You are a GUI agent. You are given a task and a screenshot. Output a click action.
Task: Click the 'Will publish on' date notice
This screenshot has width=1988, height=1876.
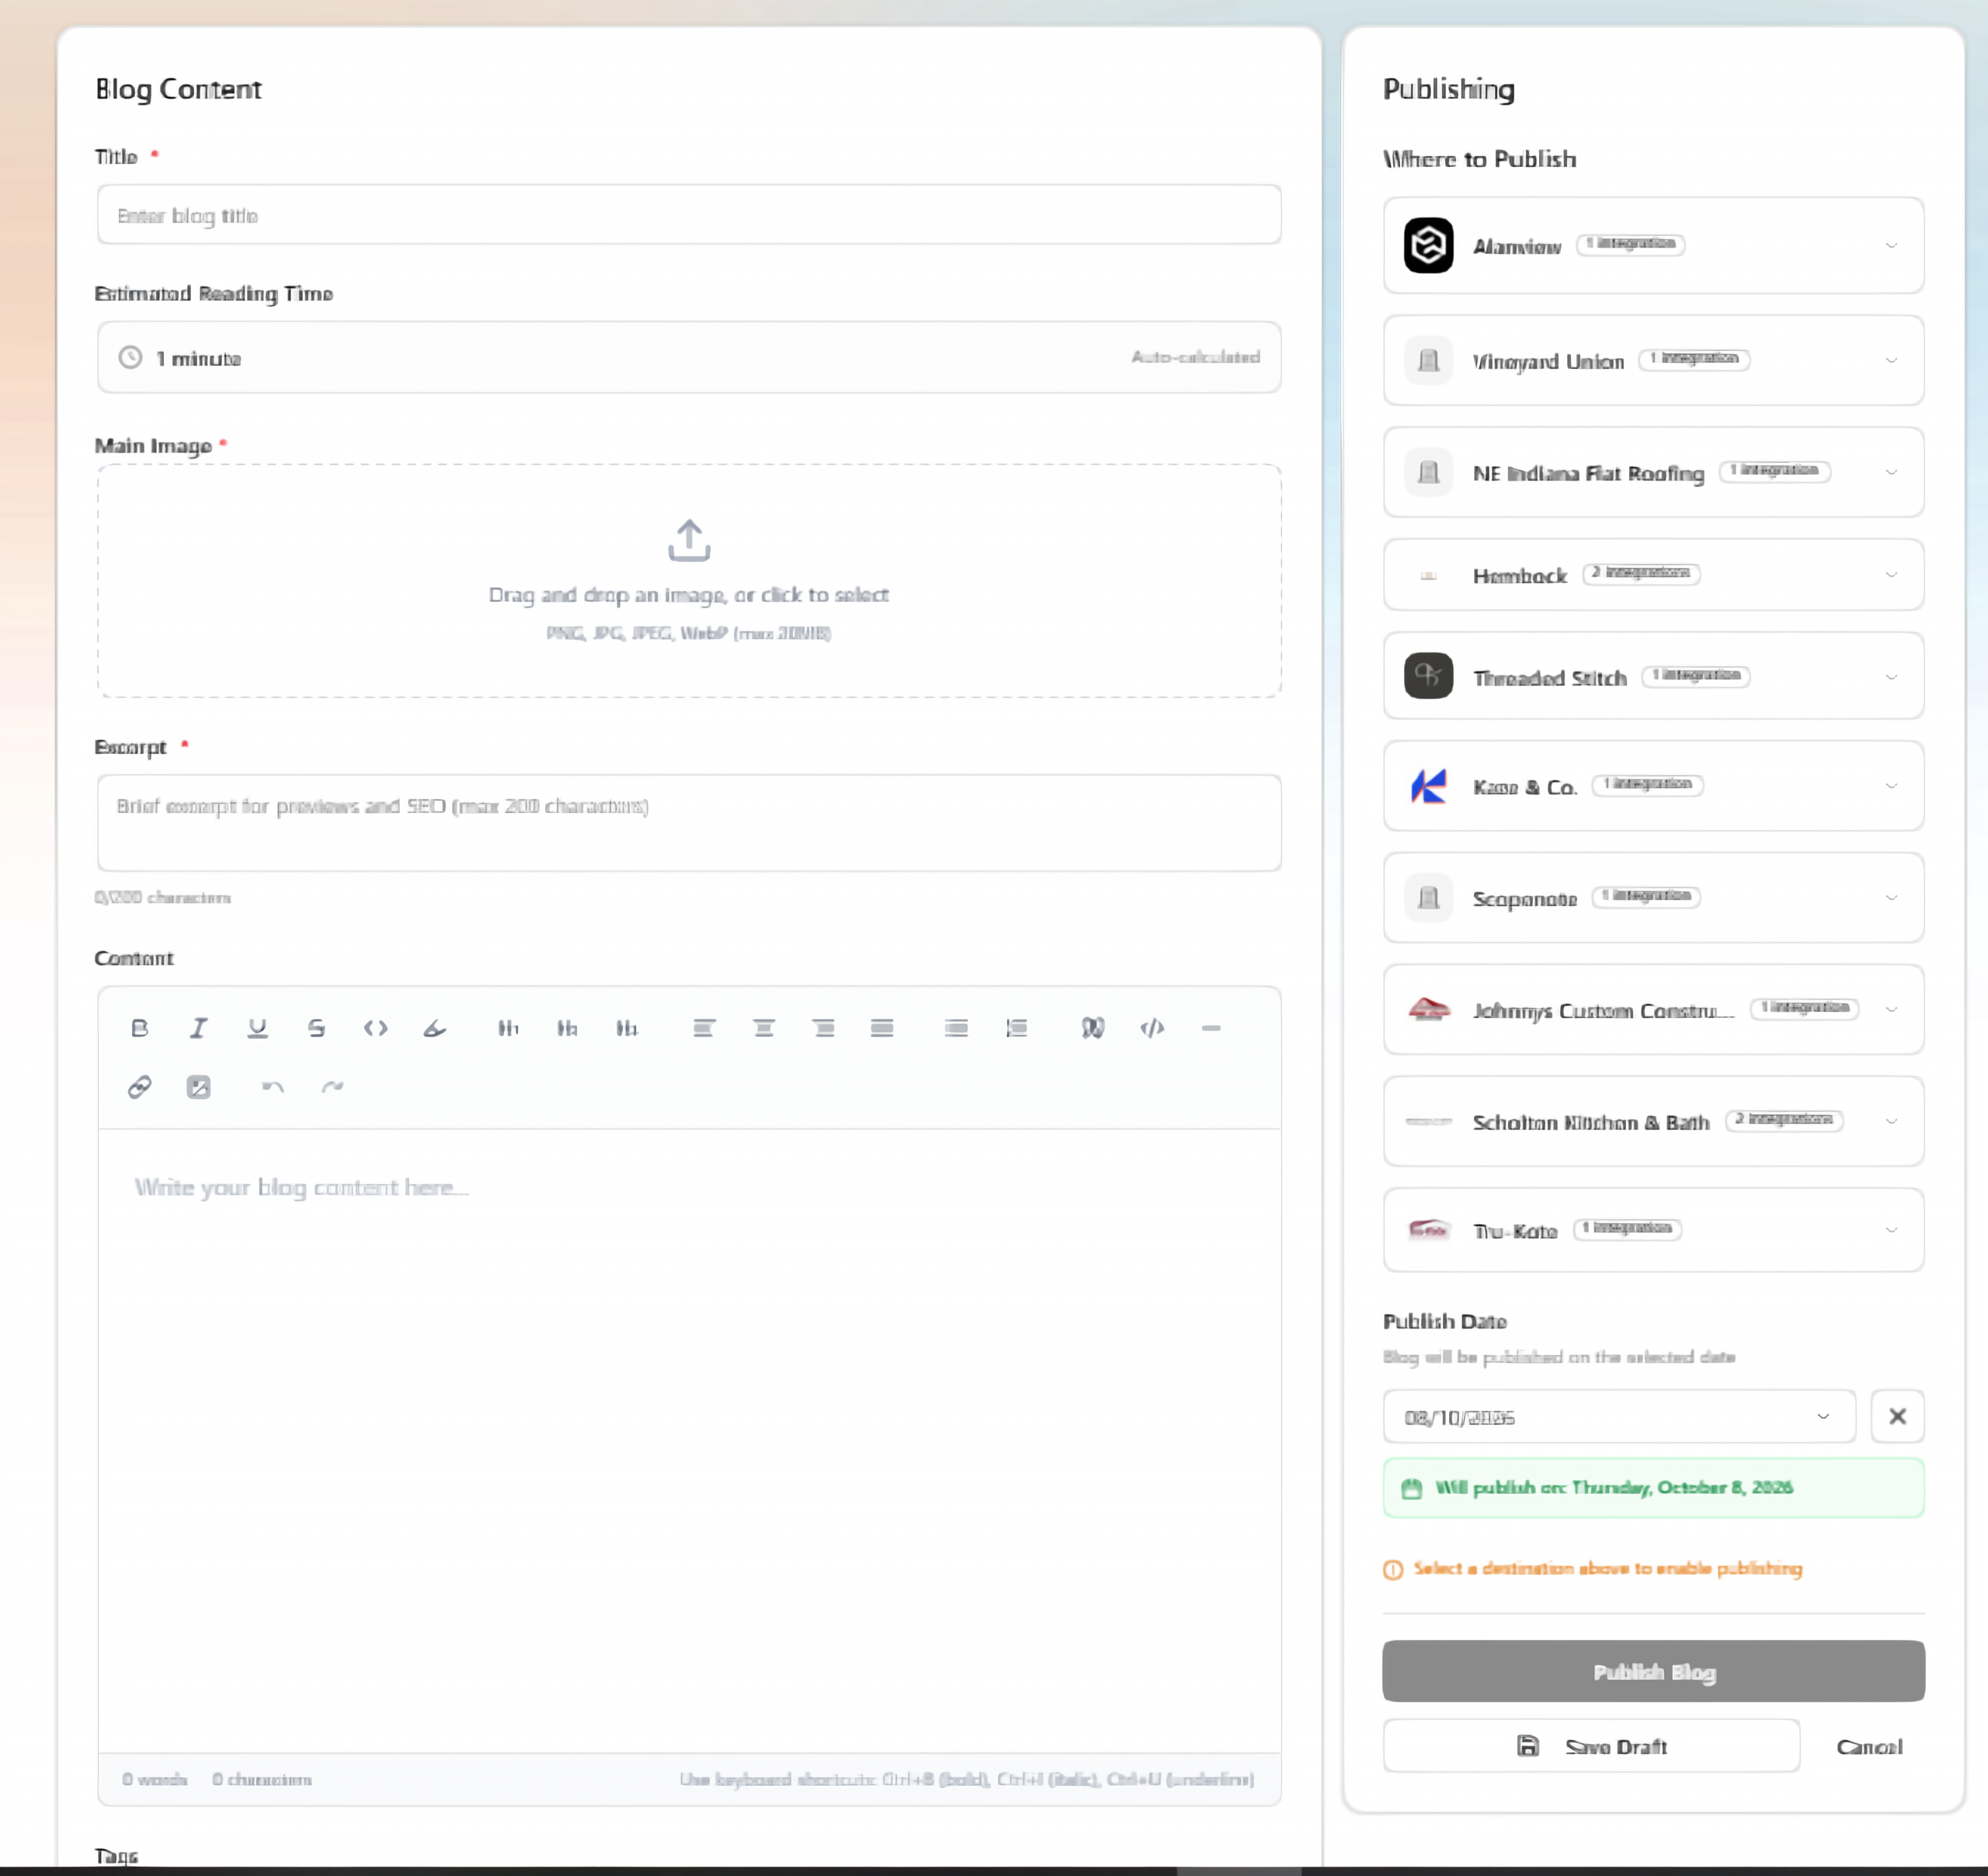click(1653, 1488)
